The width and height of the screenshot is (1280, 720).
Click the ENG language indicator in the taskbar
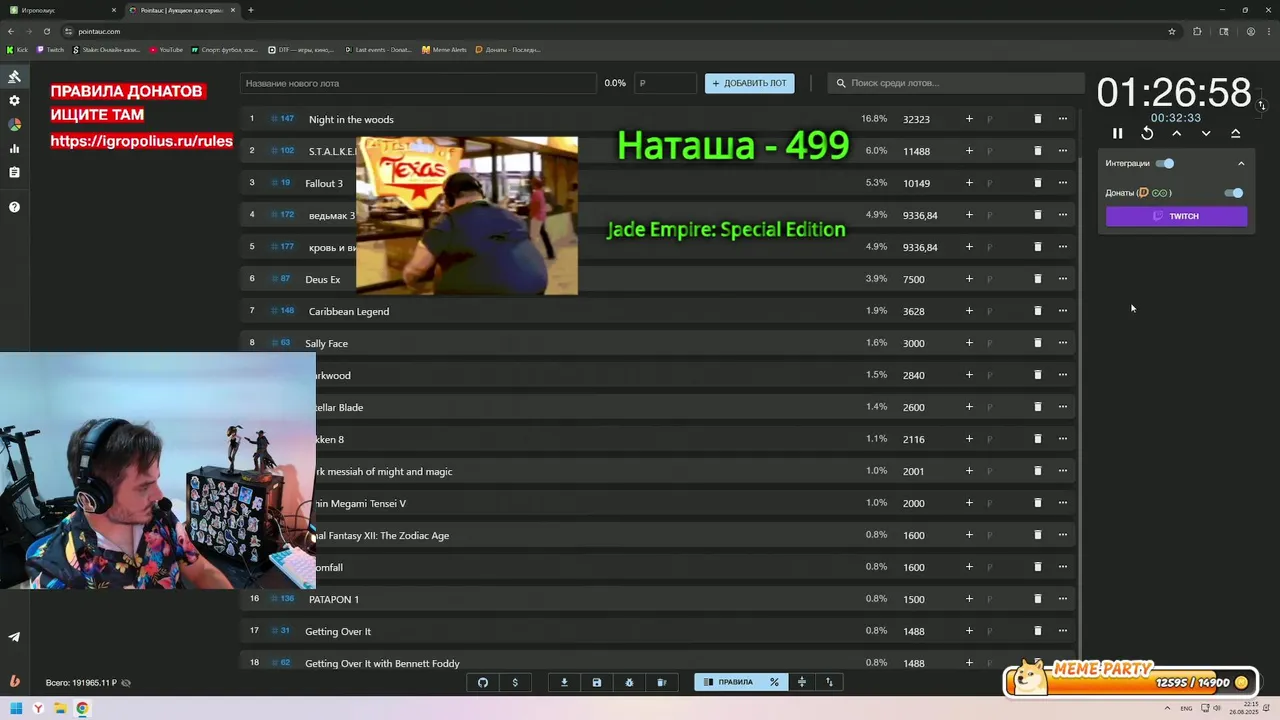point(1186,709)
